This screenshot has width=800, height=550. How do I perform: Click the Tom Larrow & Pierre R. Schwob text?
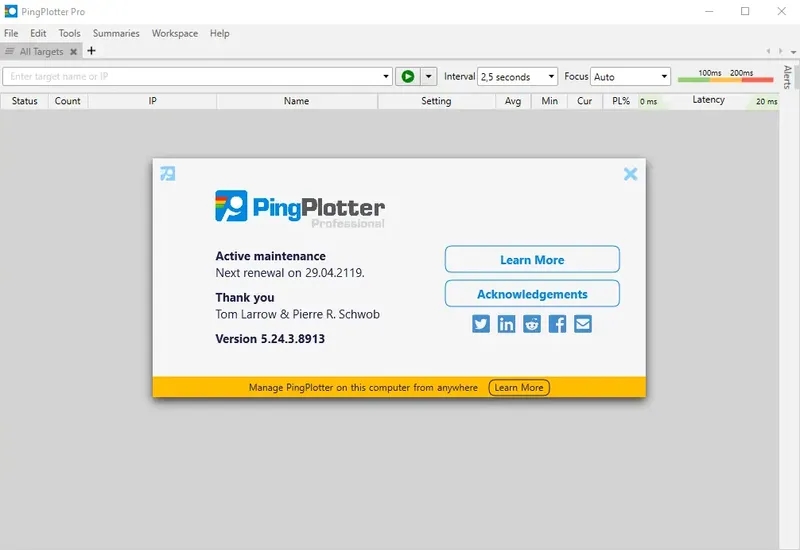[x=297, y=314]
